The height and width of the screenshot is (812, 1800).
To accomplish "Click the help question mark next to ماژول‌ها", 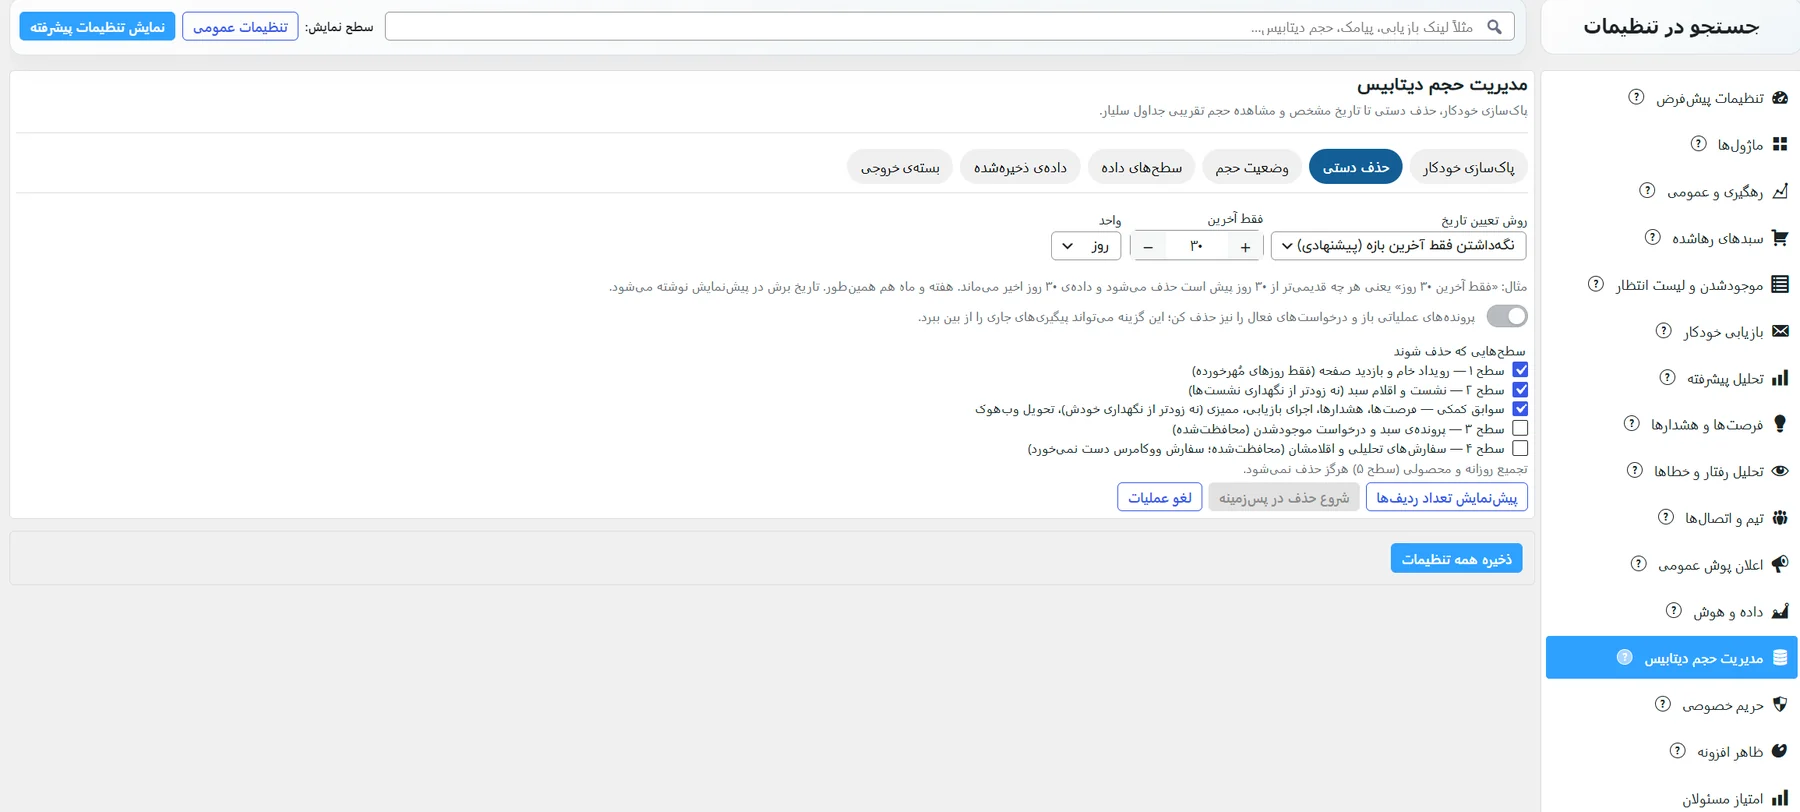I will point(1698,144).
